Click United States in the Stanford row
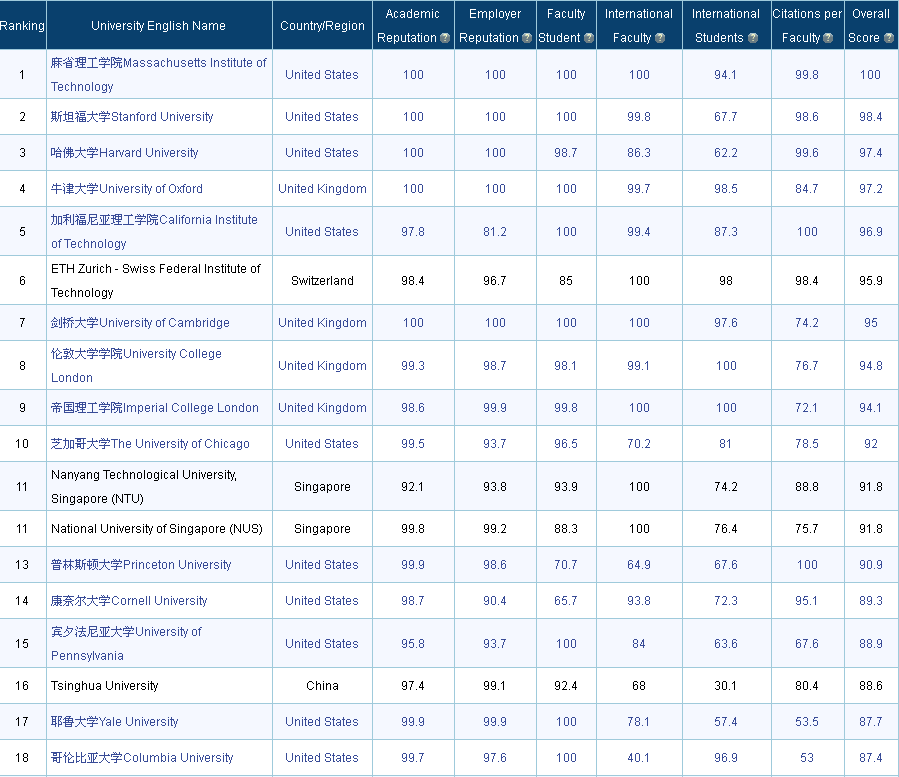This screenshot has height=777, width=899. click(x=322, y=117)
